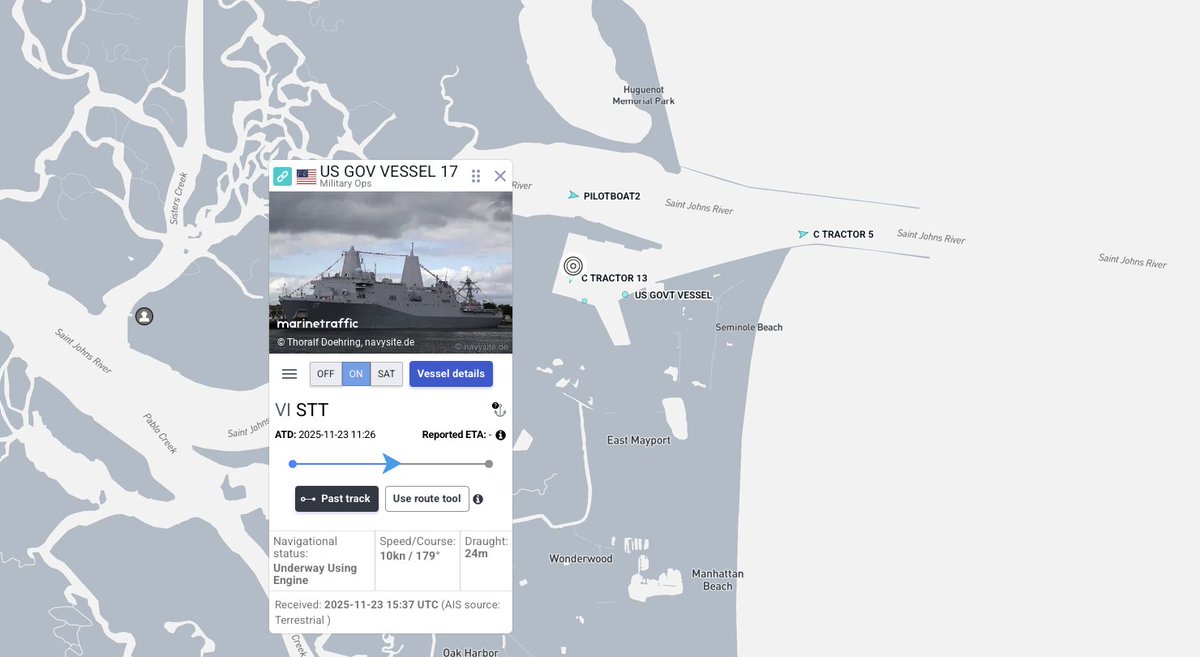Viewport: 1200px width, 657px height.
Task: Select the ON option in the toggle group
Action: [x=356, y=374]
